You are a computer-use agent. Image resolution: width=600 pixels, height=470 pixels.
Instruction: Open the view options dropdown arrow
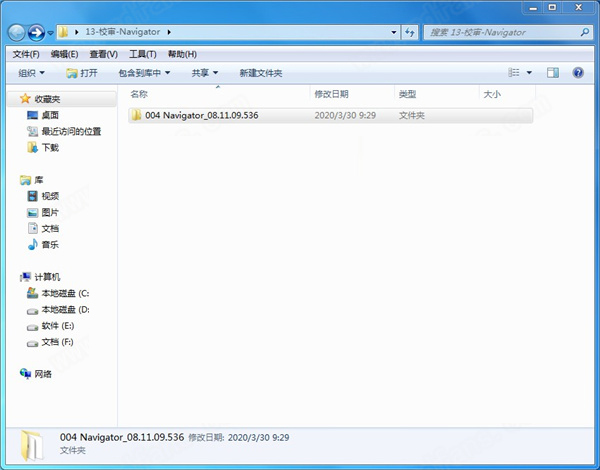coord(529,72)
